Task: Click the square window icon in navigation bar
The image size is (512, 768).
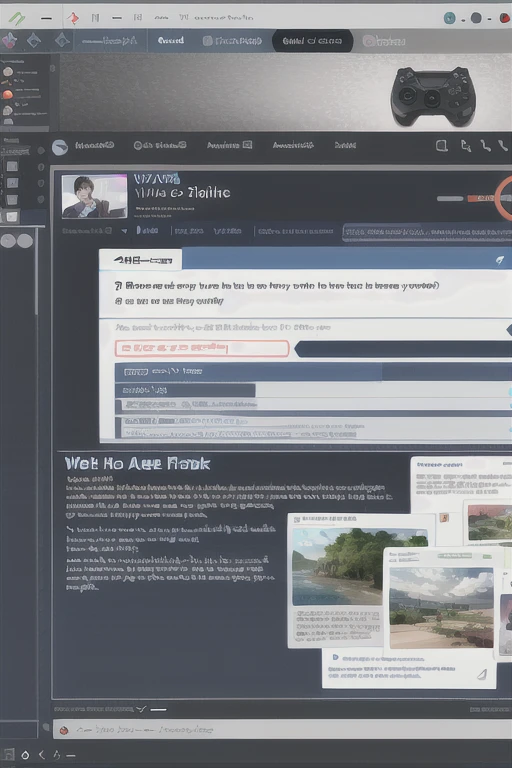Action: (441, 146)
